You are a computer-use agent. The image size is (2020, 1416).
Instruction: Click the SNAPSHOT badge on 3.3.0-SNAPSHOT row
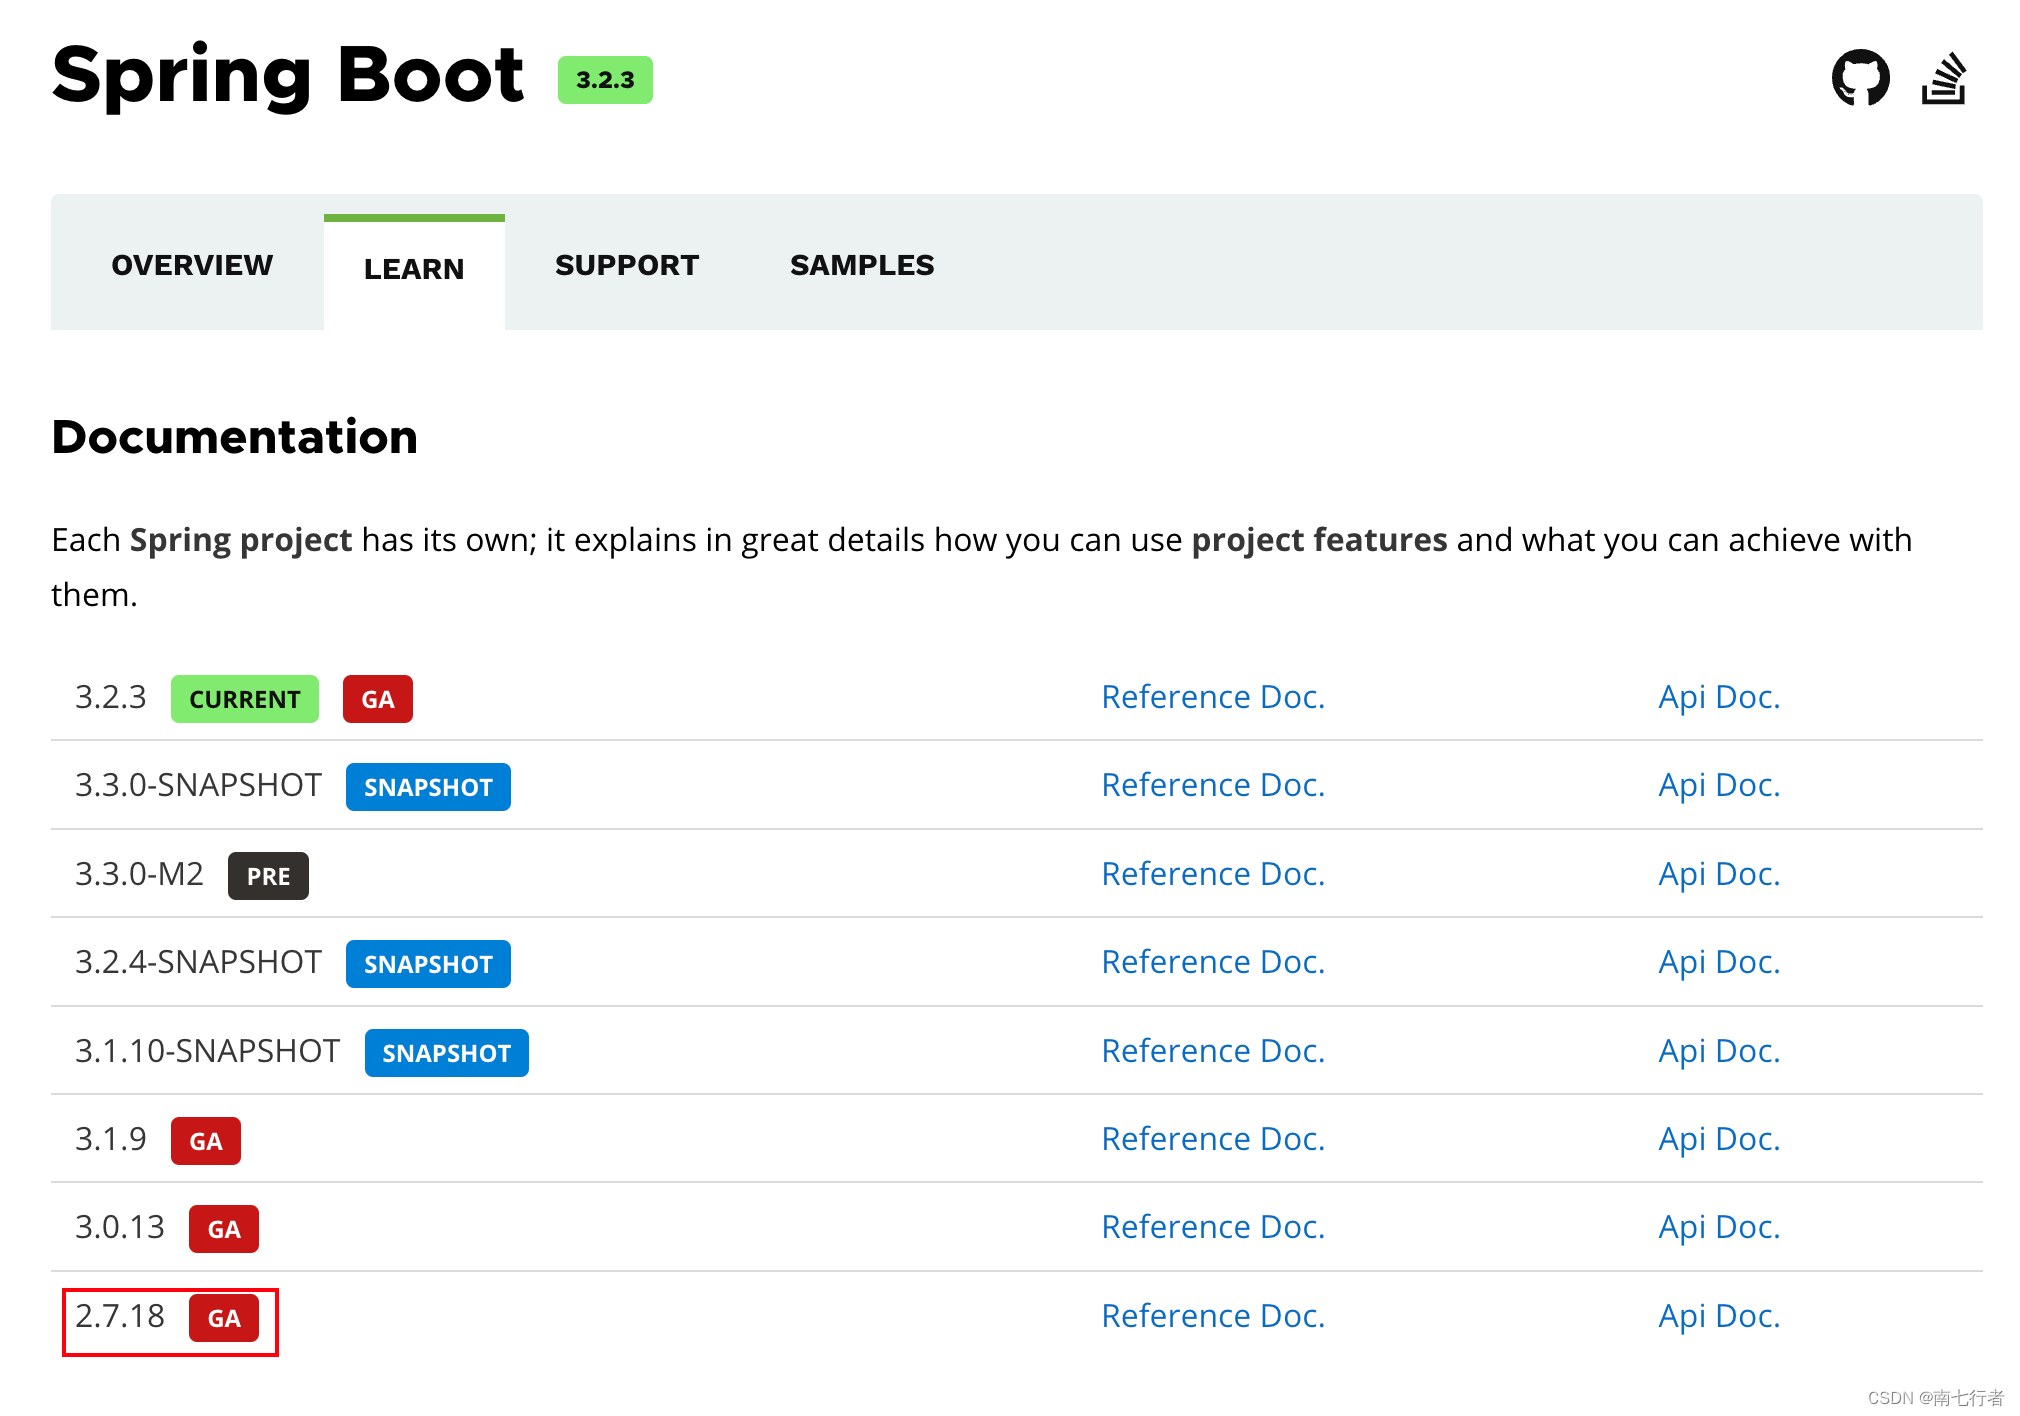(x=428, y=787)
